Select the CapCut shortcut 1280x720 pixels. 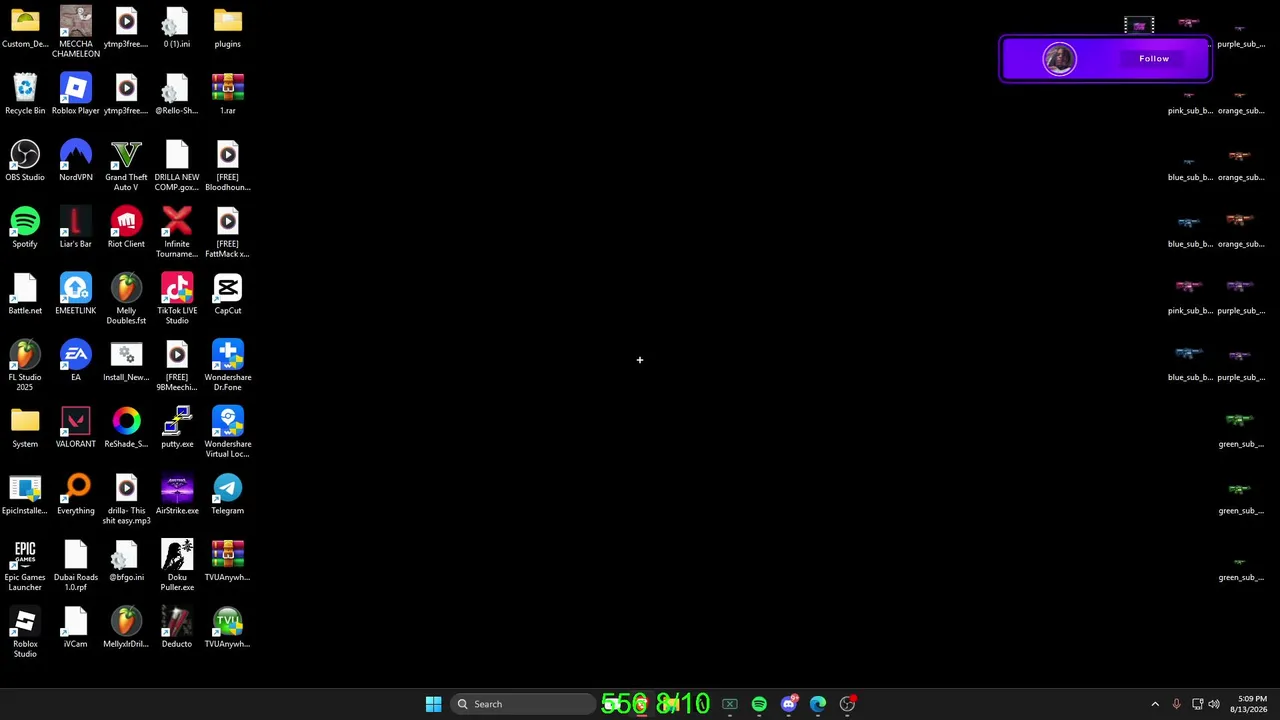coord(227,295)
